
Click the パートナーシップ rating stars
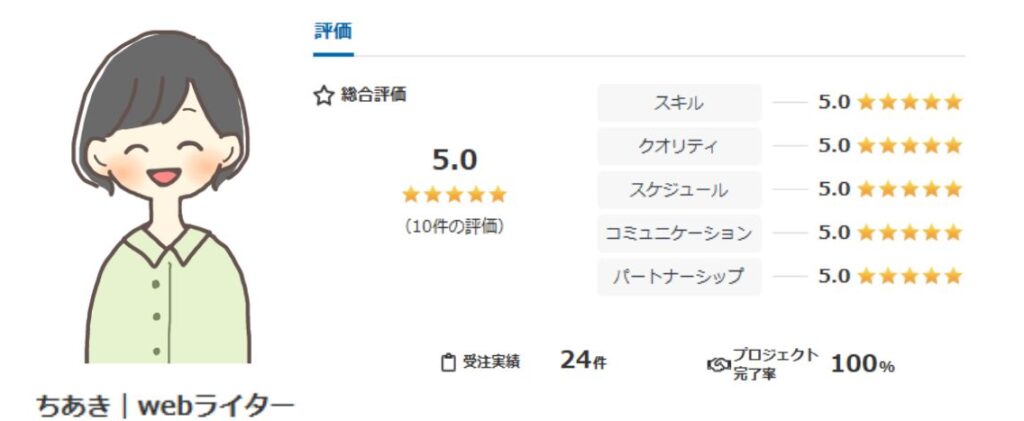point(909,276)
